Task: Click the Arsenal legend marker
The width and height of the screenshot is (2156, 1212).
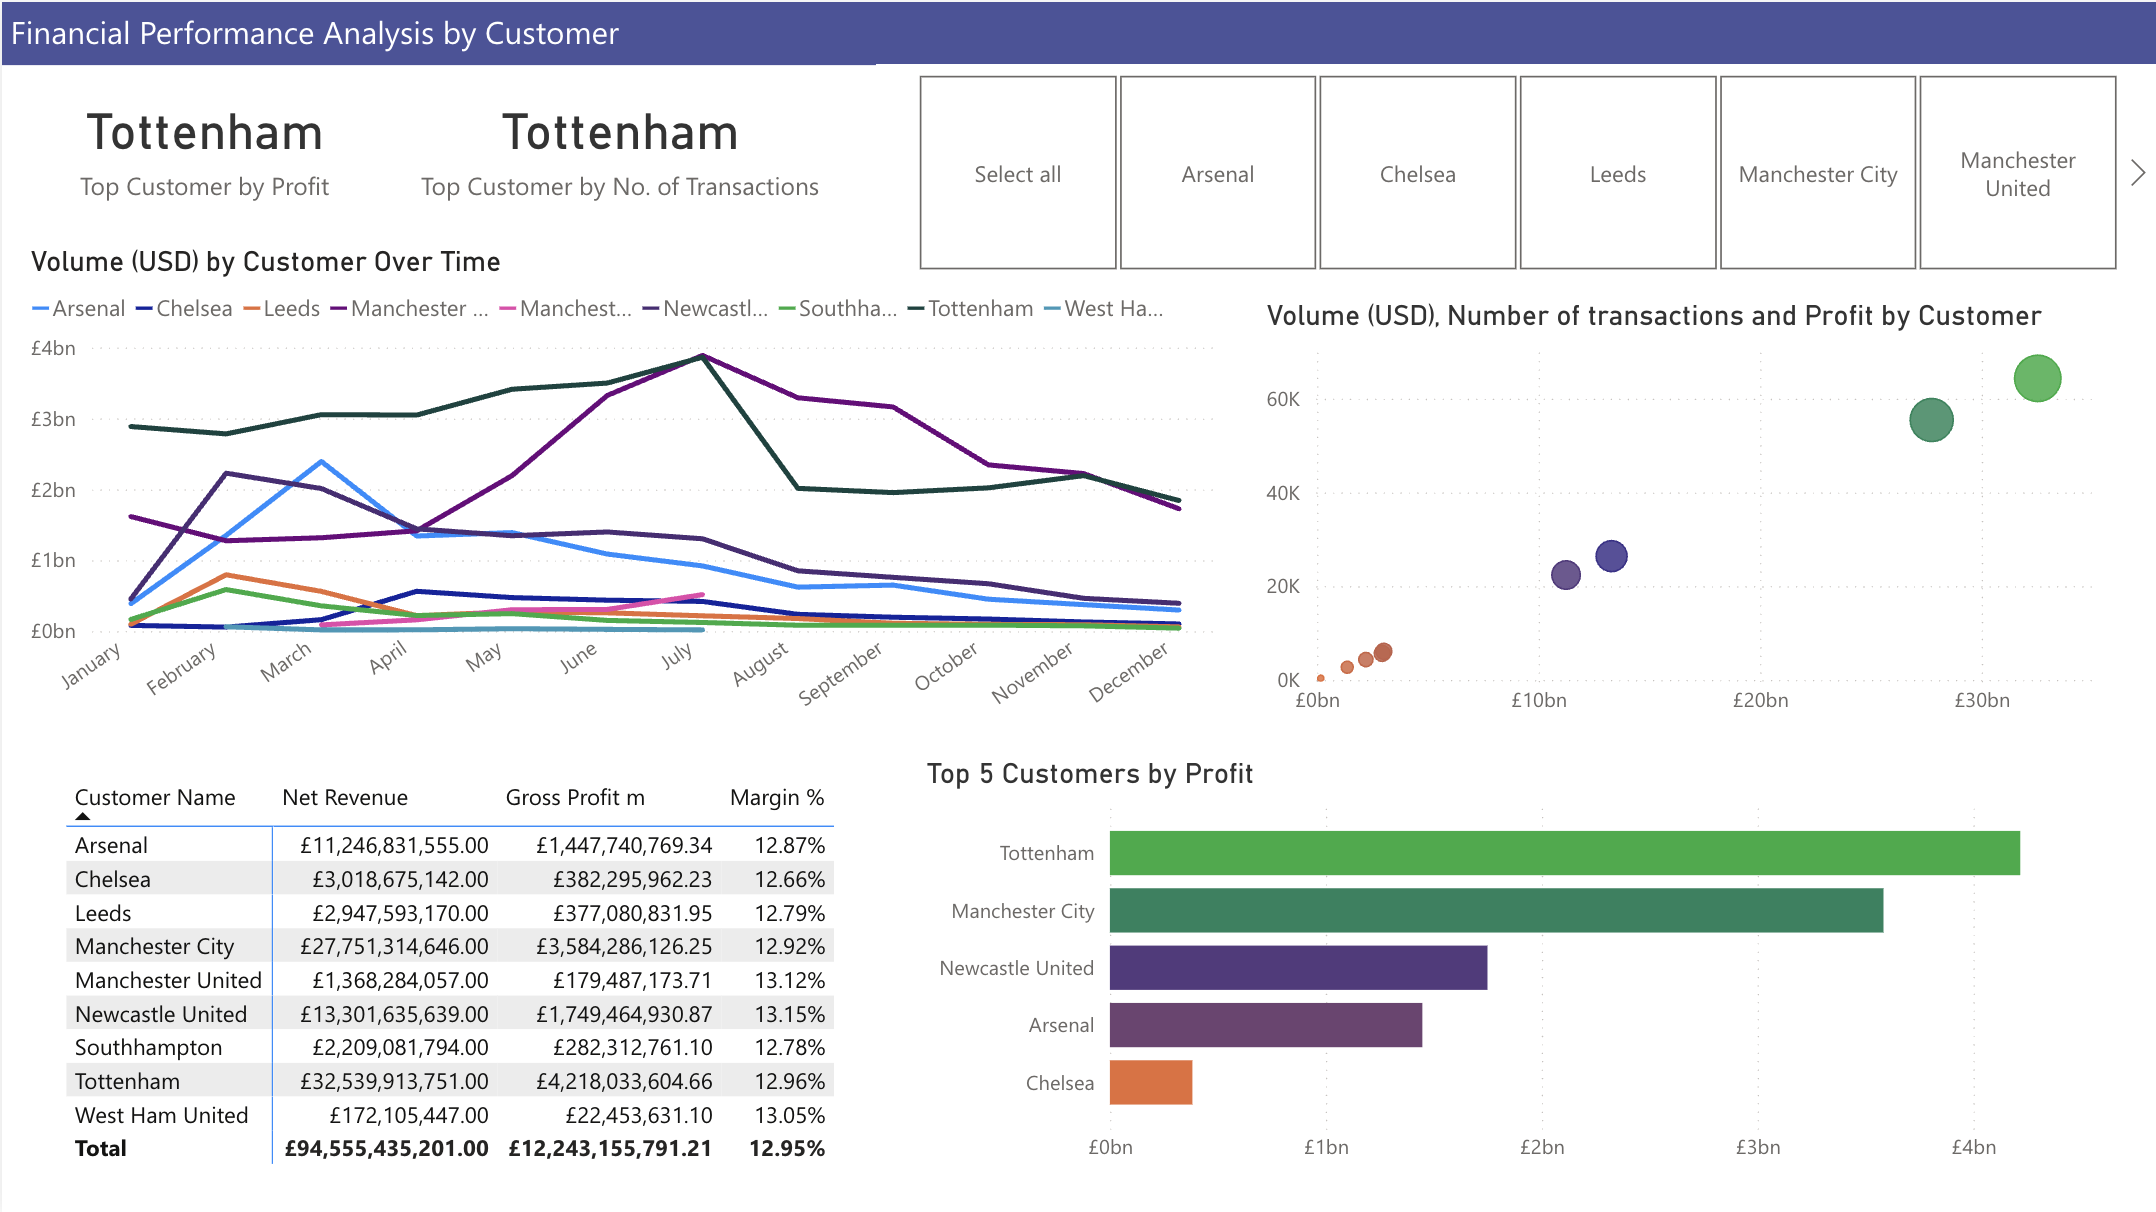Action: (41, 309)
